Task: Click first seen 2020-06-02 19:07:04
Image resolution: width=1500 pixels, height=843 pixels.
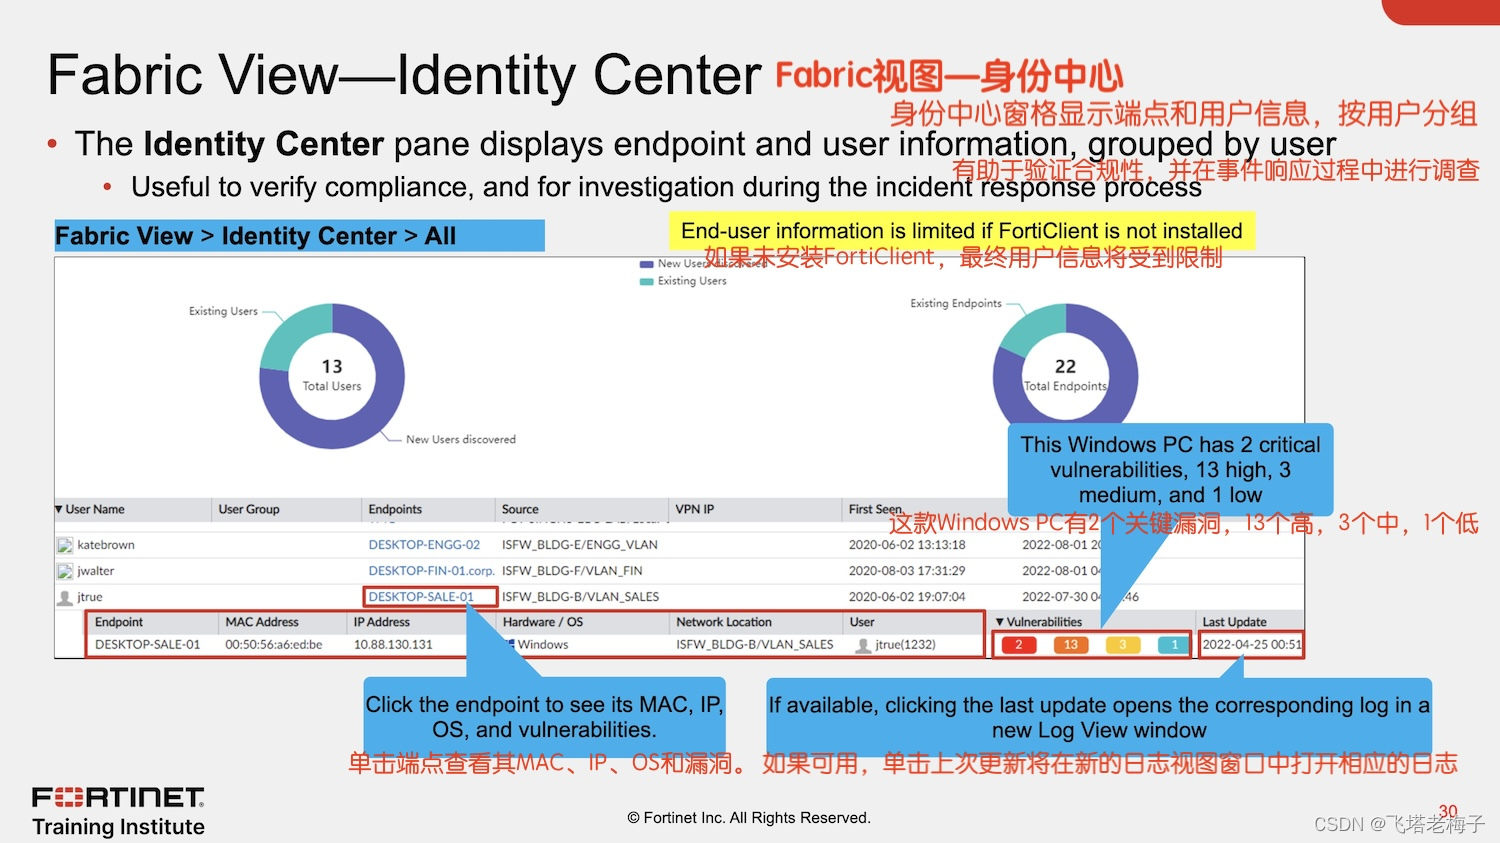Action: point(907,597)
